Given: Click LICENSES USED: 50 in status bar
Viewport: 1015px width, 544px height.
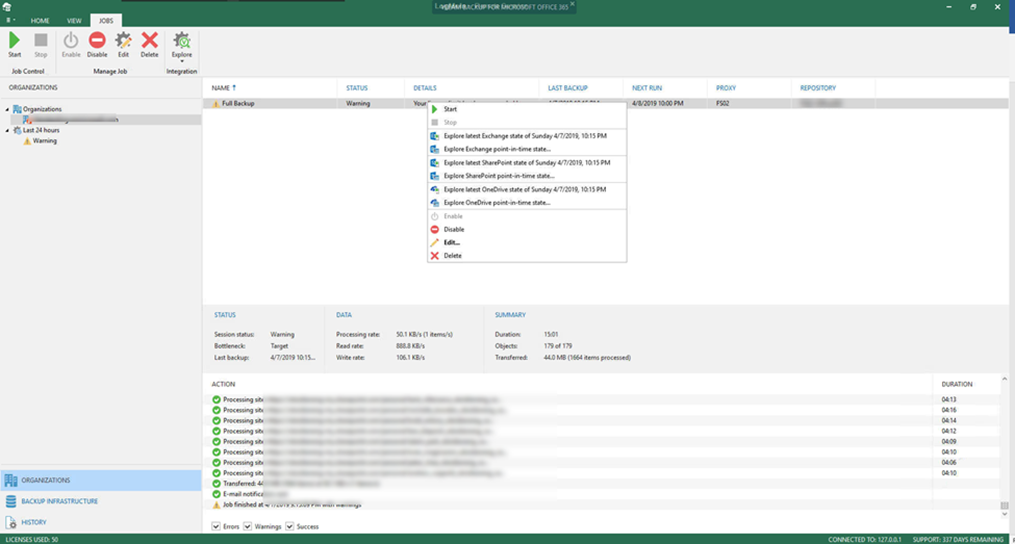Looking at the screenshot, I should (x=32, y=539).
